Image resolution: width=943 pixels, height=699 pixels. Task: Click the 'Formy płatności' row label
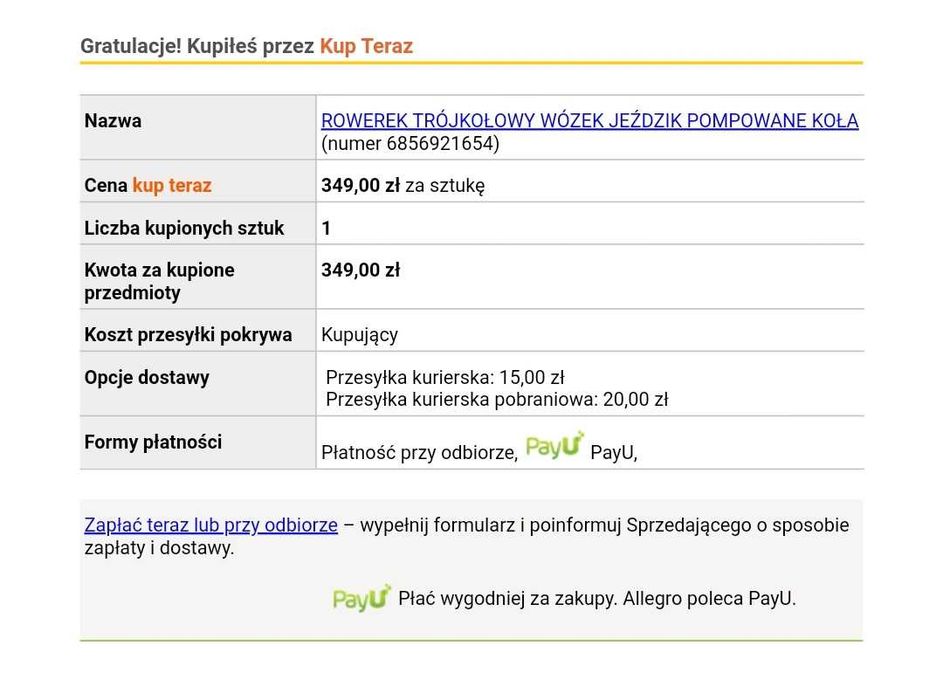[153, 442]
